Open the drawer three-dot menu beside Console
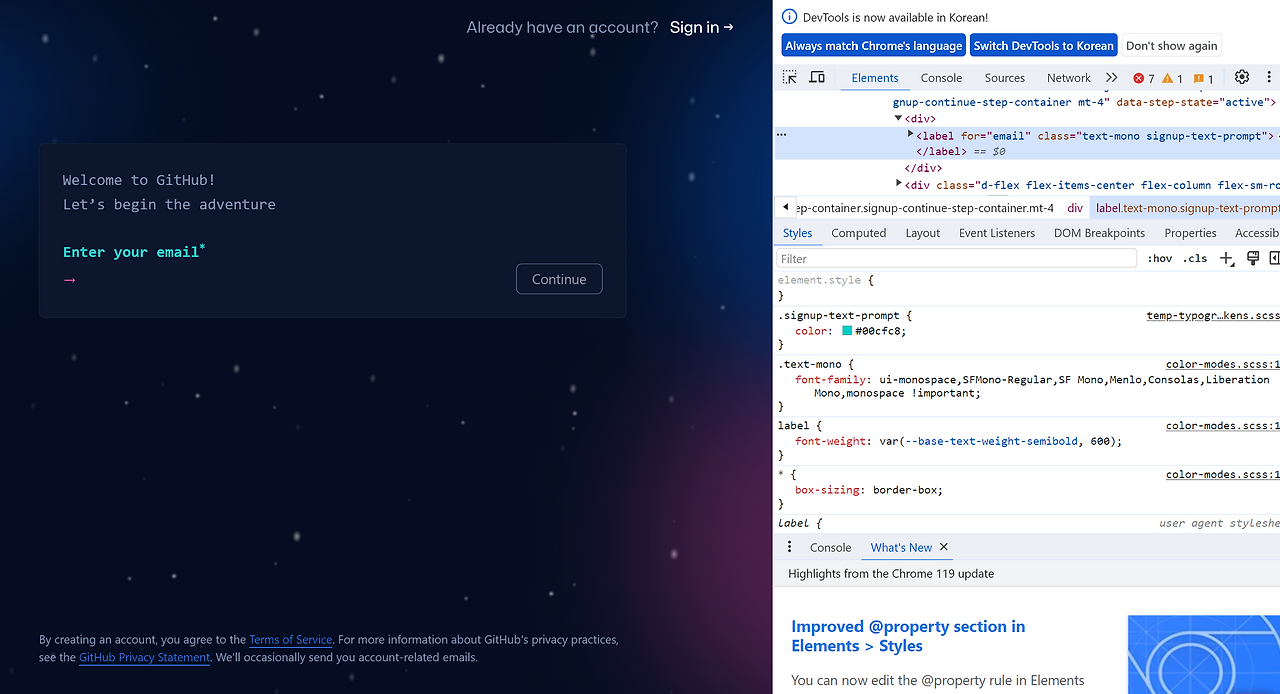This screenshot has height=694, width=1280. click(x=789, y=547)
